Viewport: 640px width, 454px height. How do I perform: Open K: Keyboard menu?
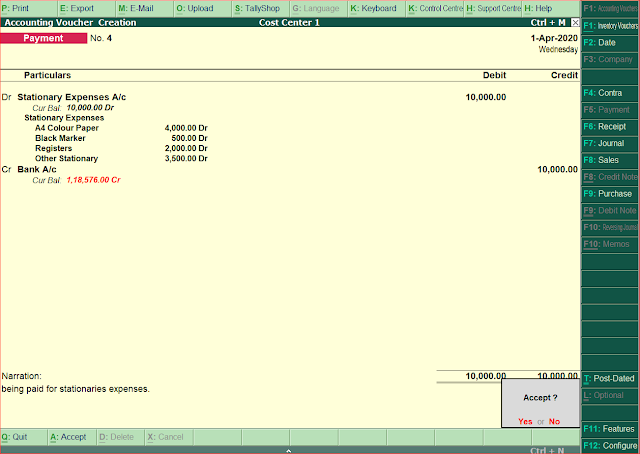coord(378,8)
